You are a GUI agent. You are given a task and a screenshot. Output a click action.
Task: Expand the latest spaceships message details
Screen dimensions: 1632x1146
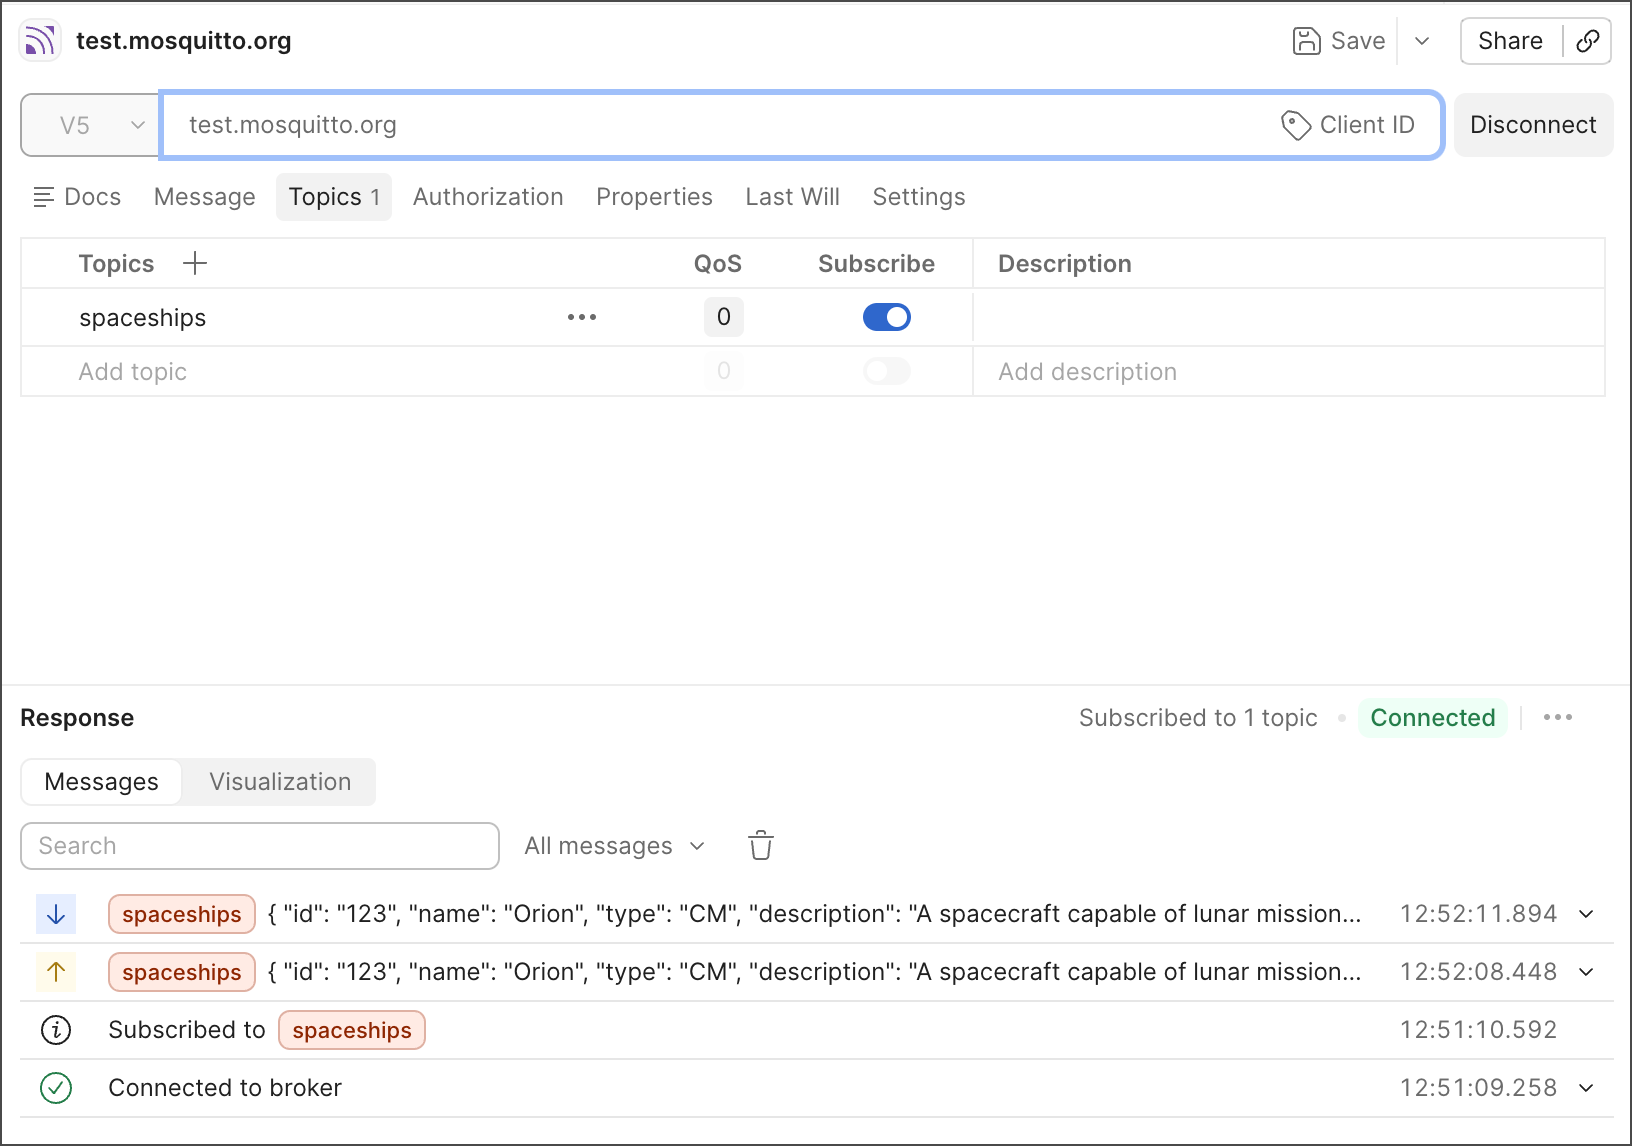1586,913
